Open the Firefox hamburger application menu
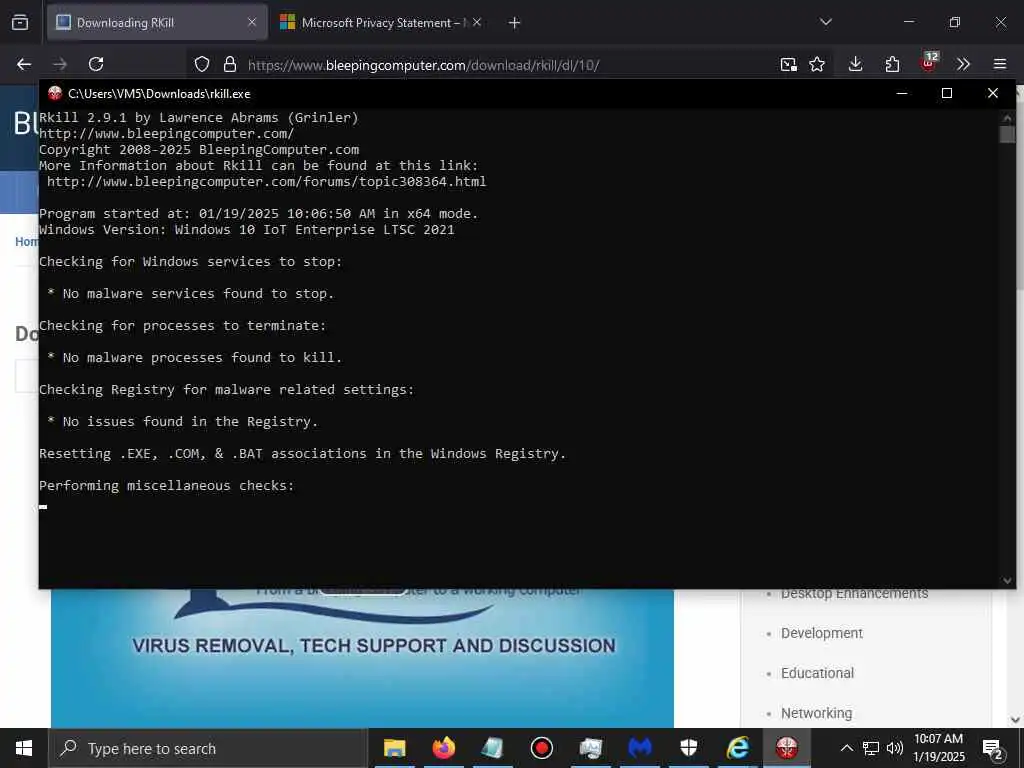This screenshot has width=1024, height=768. tap(1000, 64)
